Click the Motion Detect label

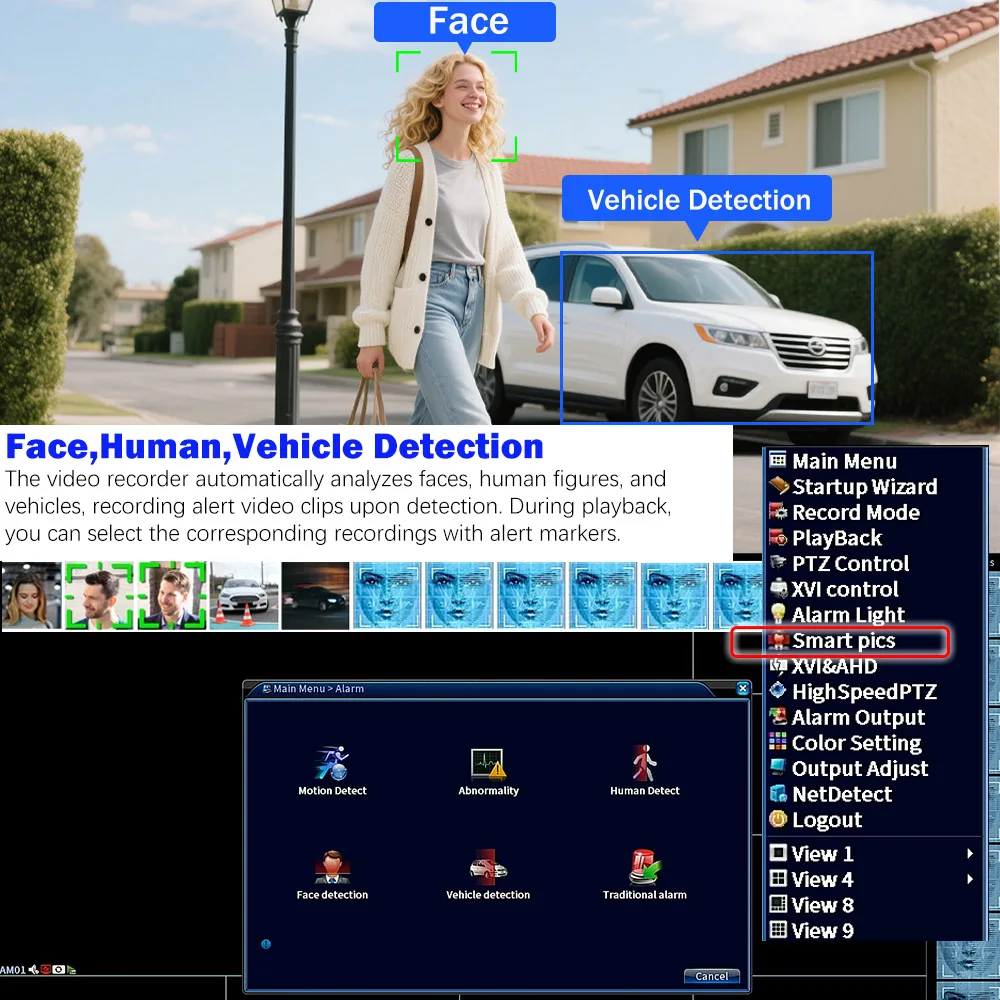click(332, 790)
